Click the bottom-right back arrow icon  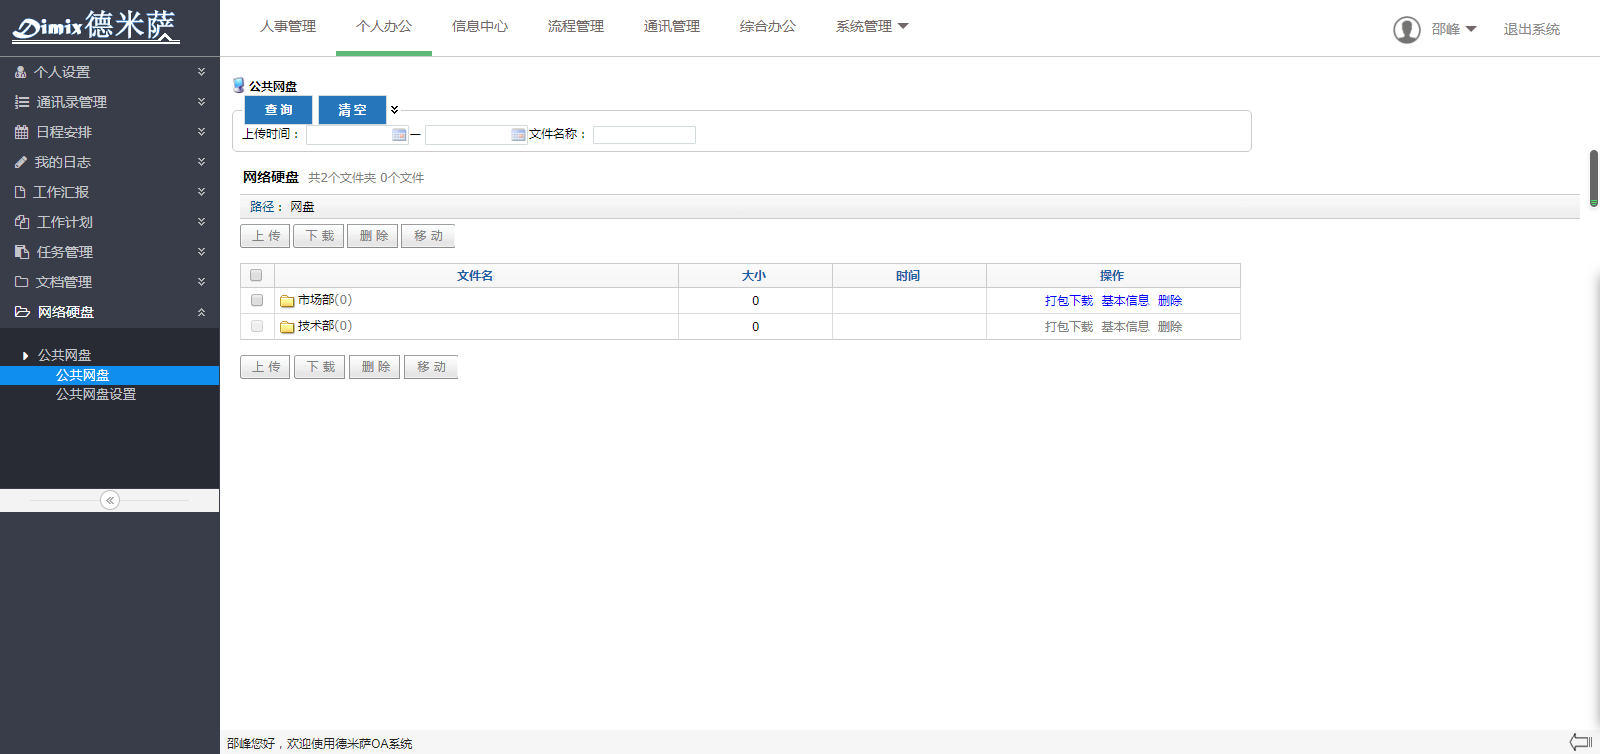(x=1581, y=742)
